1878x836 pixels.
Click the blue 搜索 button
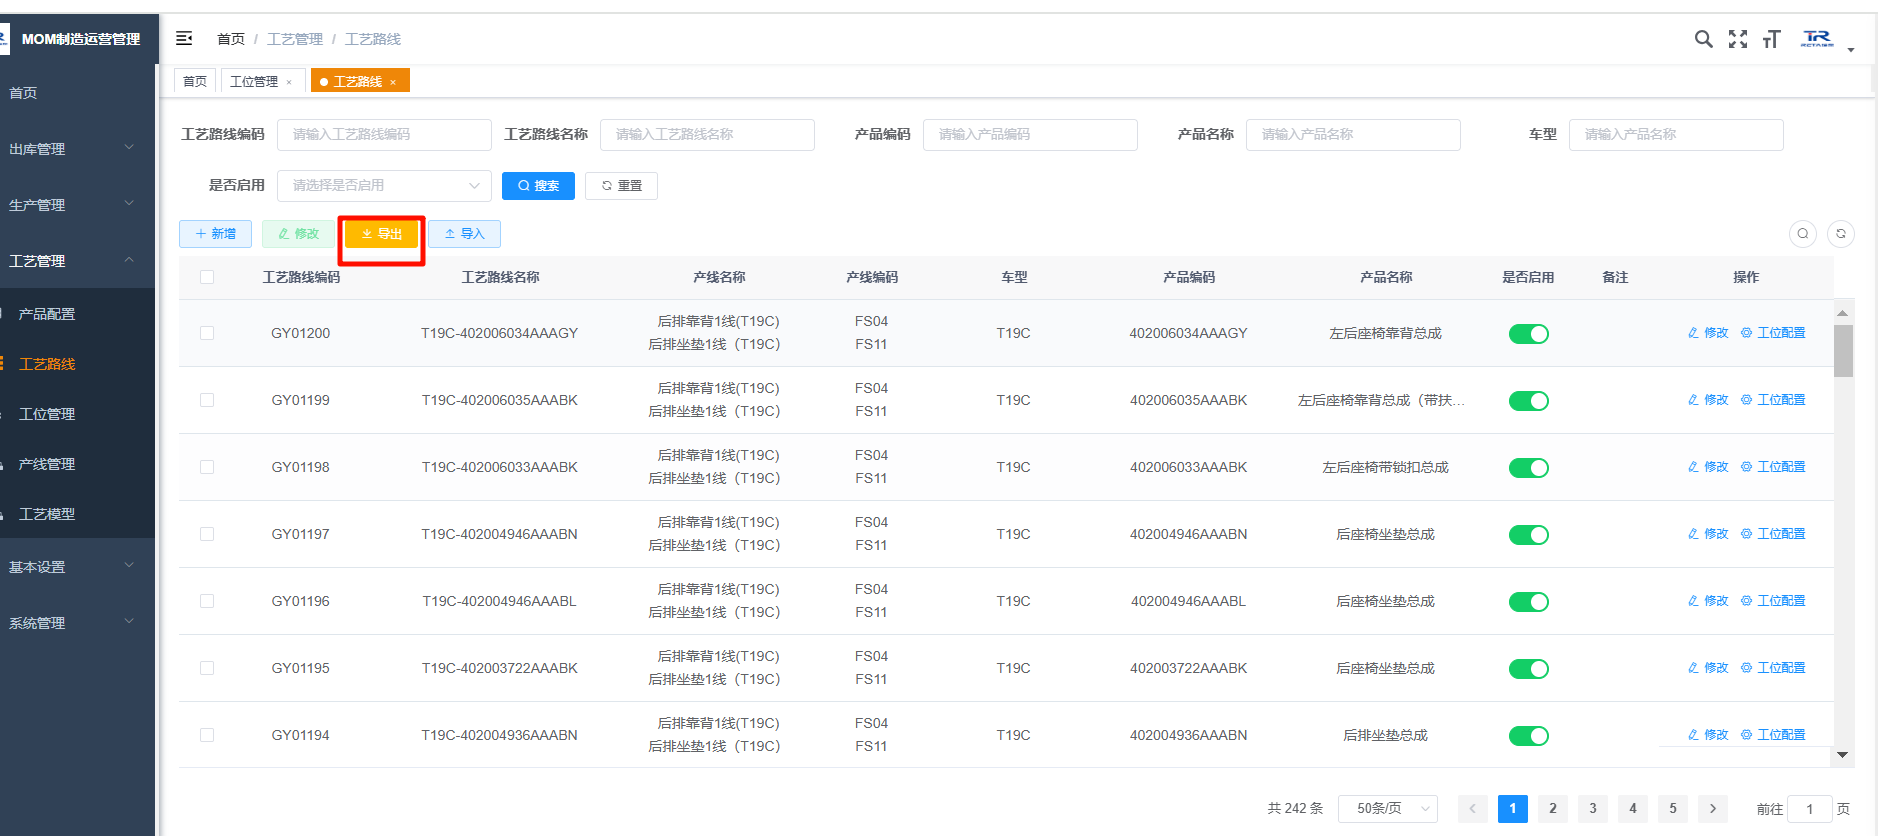[538, 186]
